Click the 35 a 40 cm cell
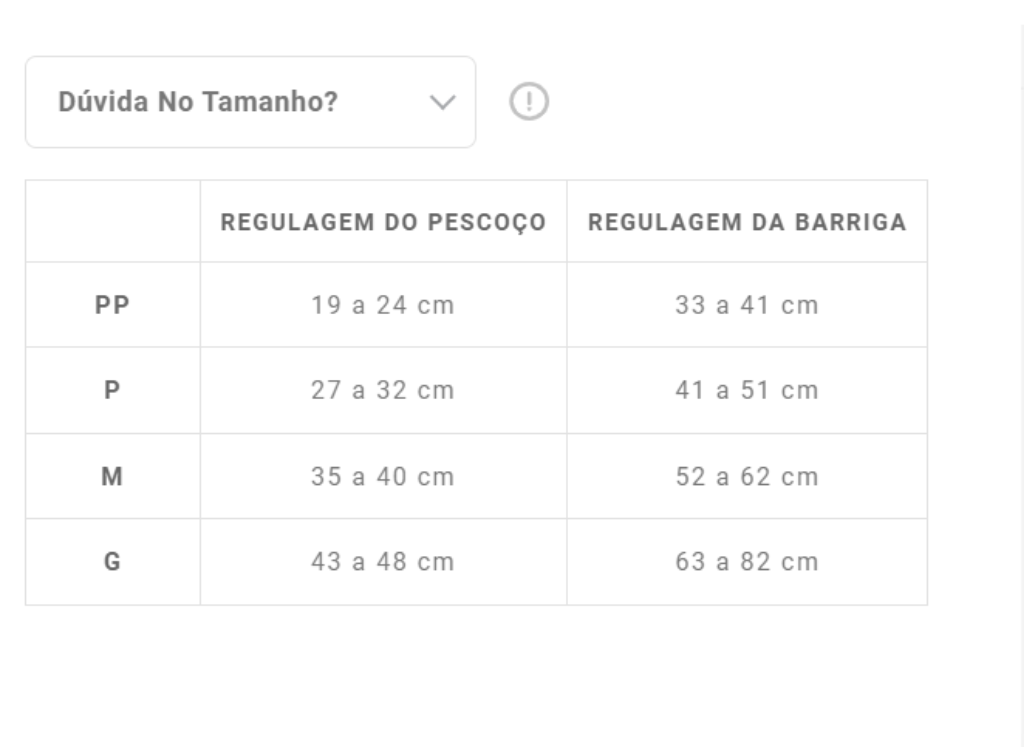 [384, 476]
